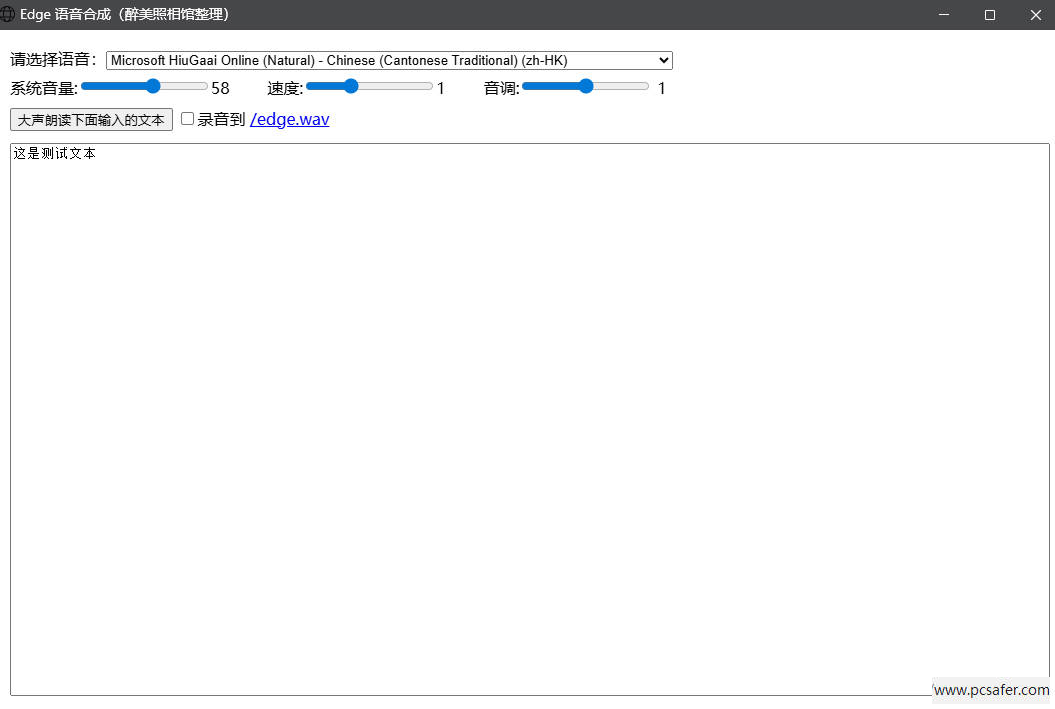Click the system volume value 58
The height and width of the screenshot is (709, 1055).
pyautogui.click(x=220, y=88)
